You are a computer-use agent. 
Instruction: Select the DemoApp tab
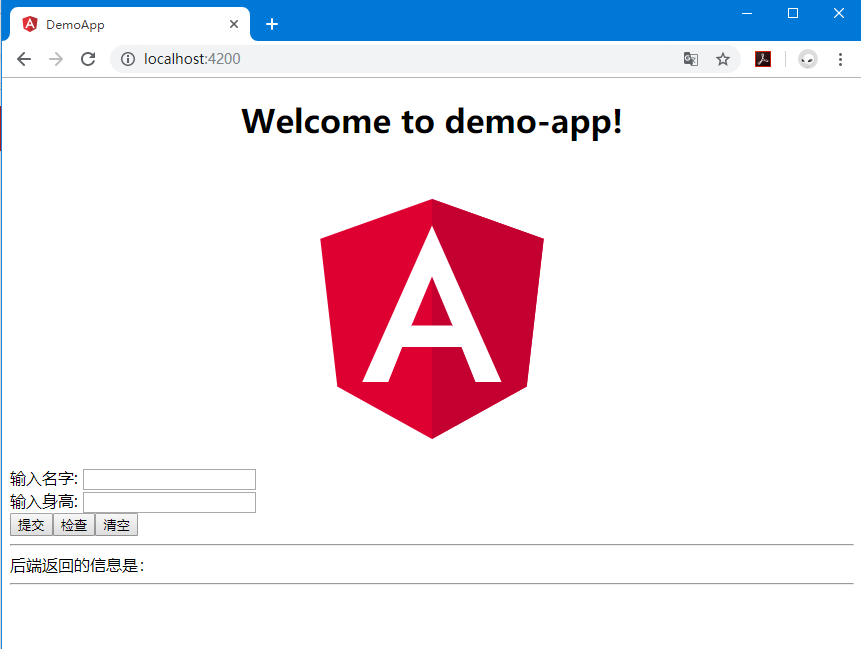pyautogui.click(x=130, y=24)
